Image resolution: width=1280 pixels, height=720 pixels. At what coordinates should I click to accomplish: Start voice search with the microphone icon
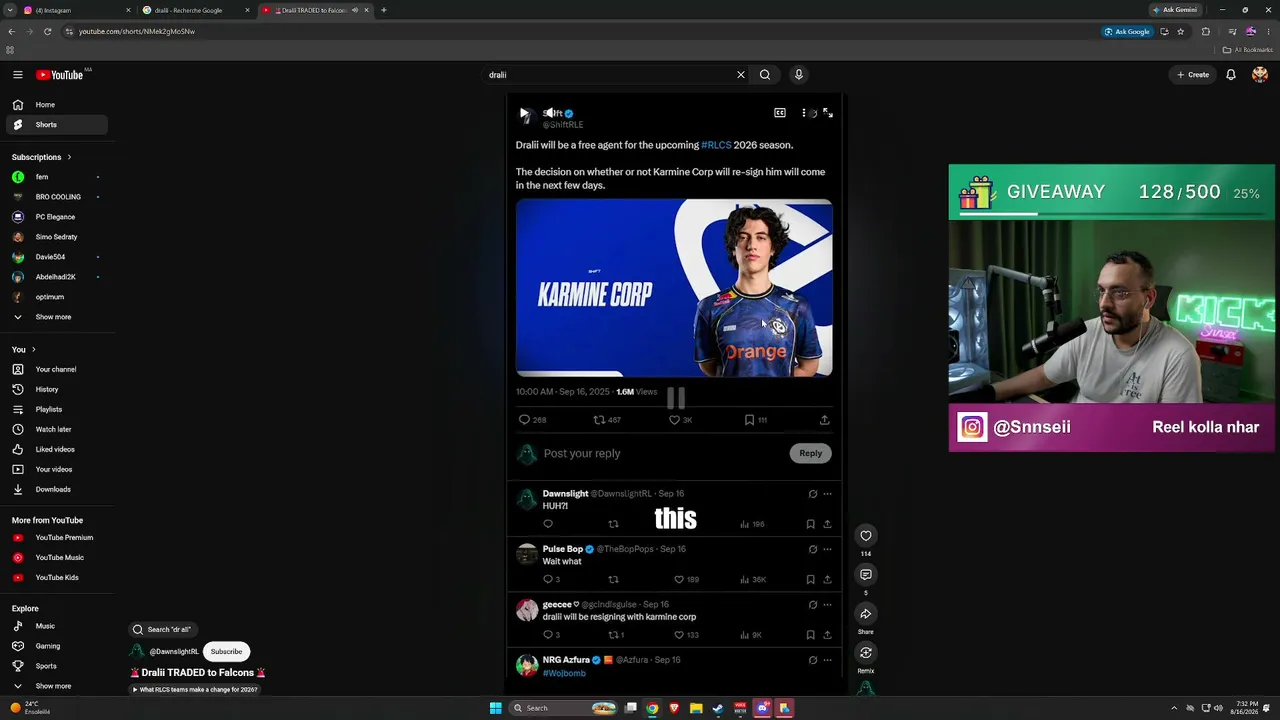coord(798,75)
